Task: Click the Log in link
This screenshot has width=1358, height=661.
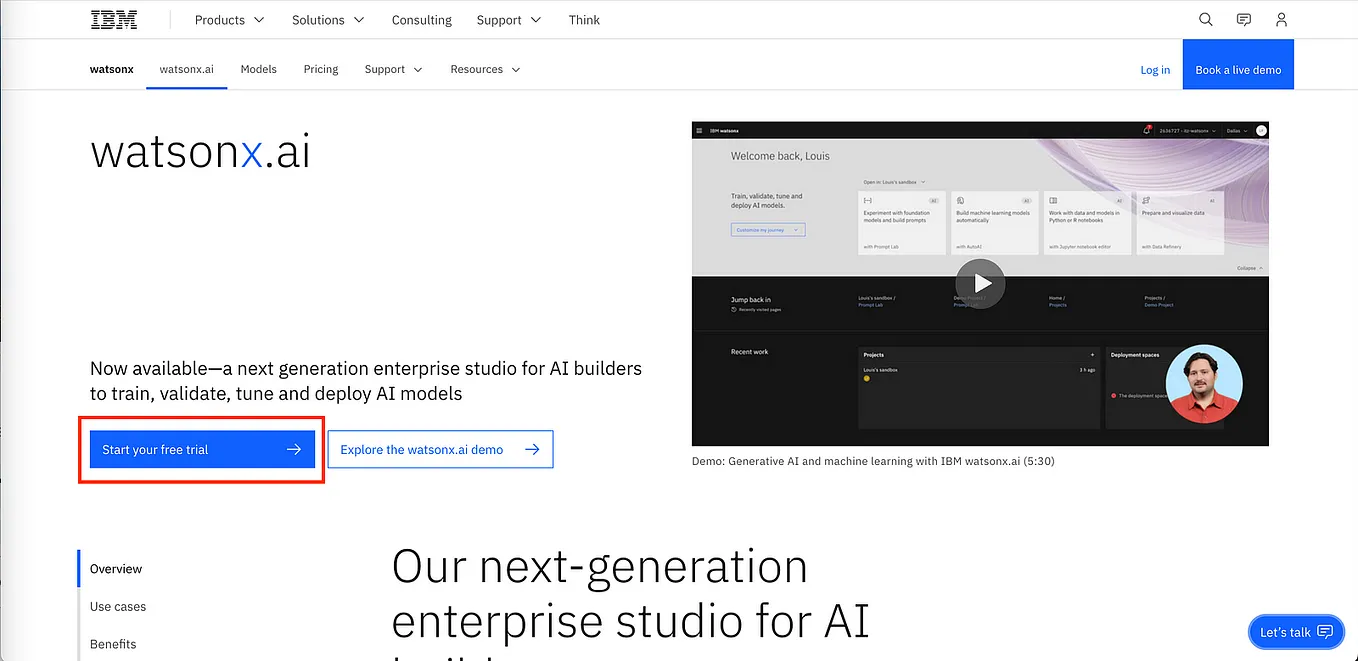Action: pyautogui.click(x=1155, y=69)
